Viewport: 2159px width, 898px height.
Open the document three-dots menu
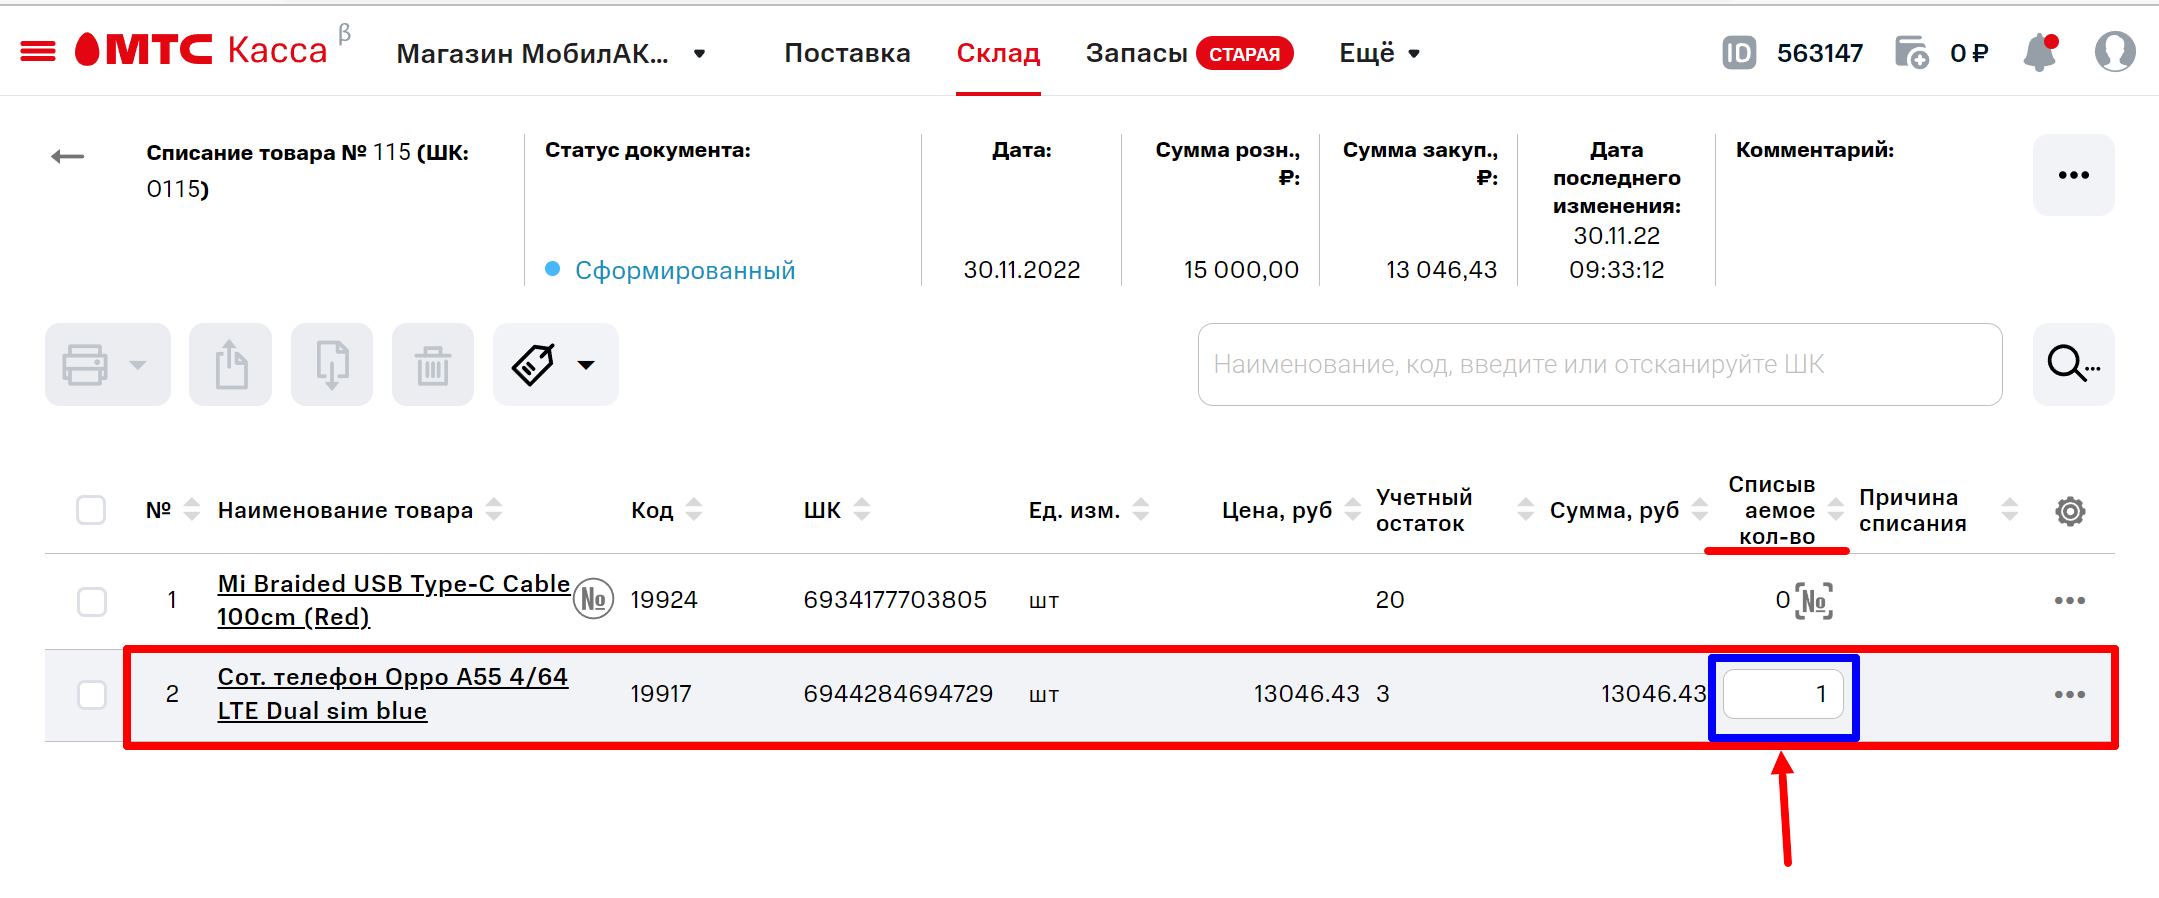pos(2073,175)
